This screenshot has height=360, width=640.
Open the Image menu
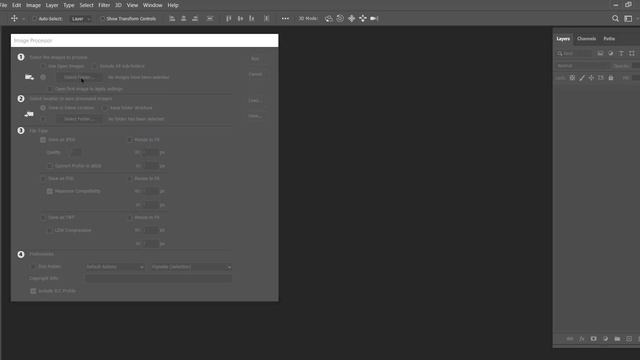click(x=33, y=5)
